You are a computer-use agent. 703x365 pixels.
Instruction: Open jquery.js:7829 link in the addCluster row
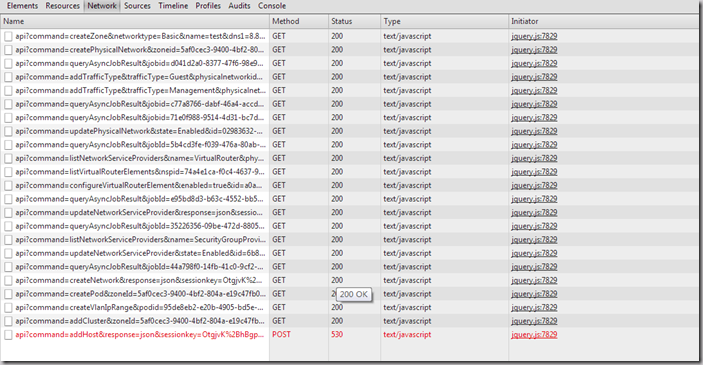(534, 321)
